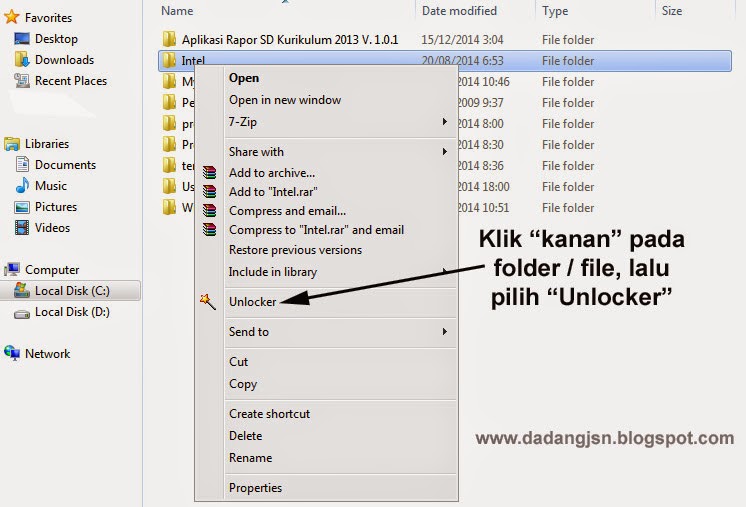
Task: Expand the 7-Zip submenu arrow
Action: click(444, 122)
